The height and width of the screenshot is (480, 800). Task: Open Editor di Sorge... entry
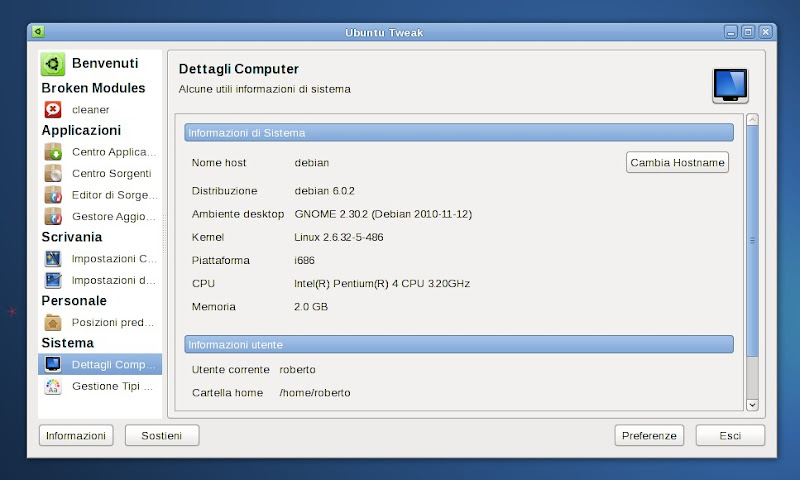[100, 195]
